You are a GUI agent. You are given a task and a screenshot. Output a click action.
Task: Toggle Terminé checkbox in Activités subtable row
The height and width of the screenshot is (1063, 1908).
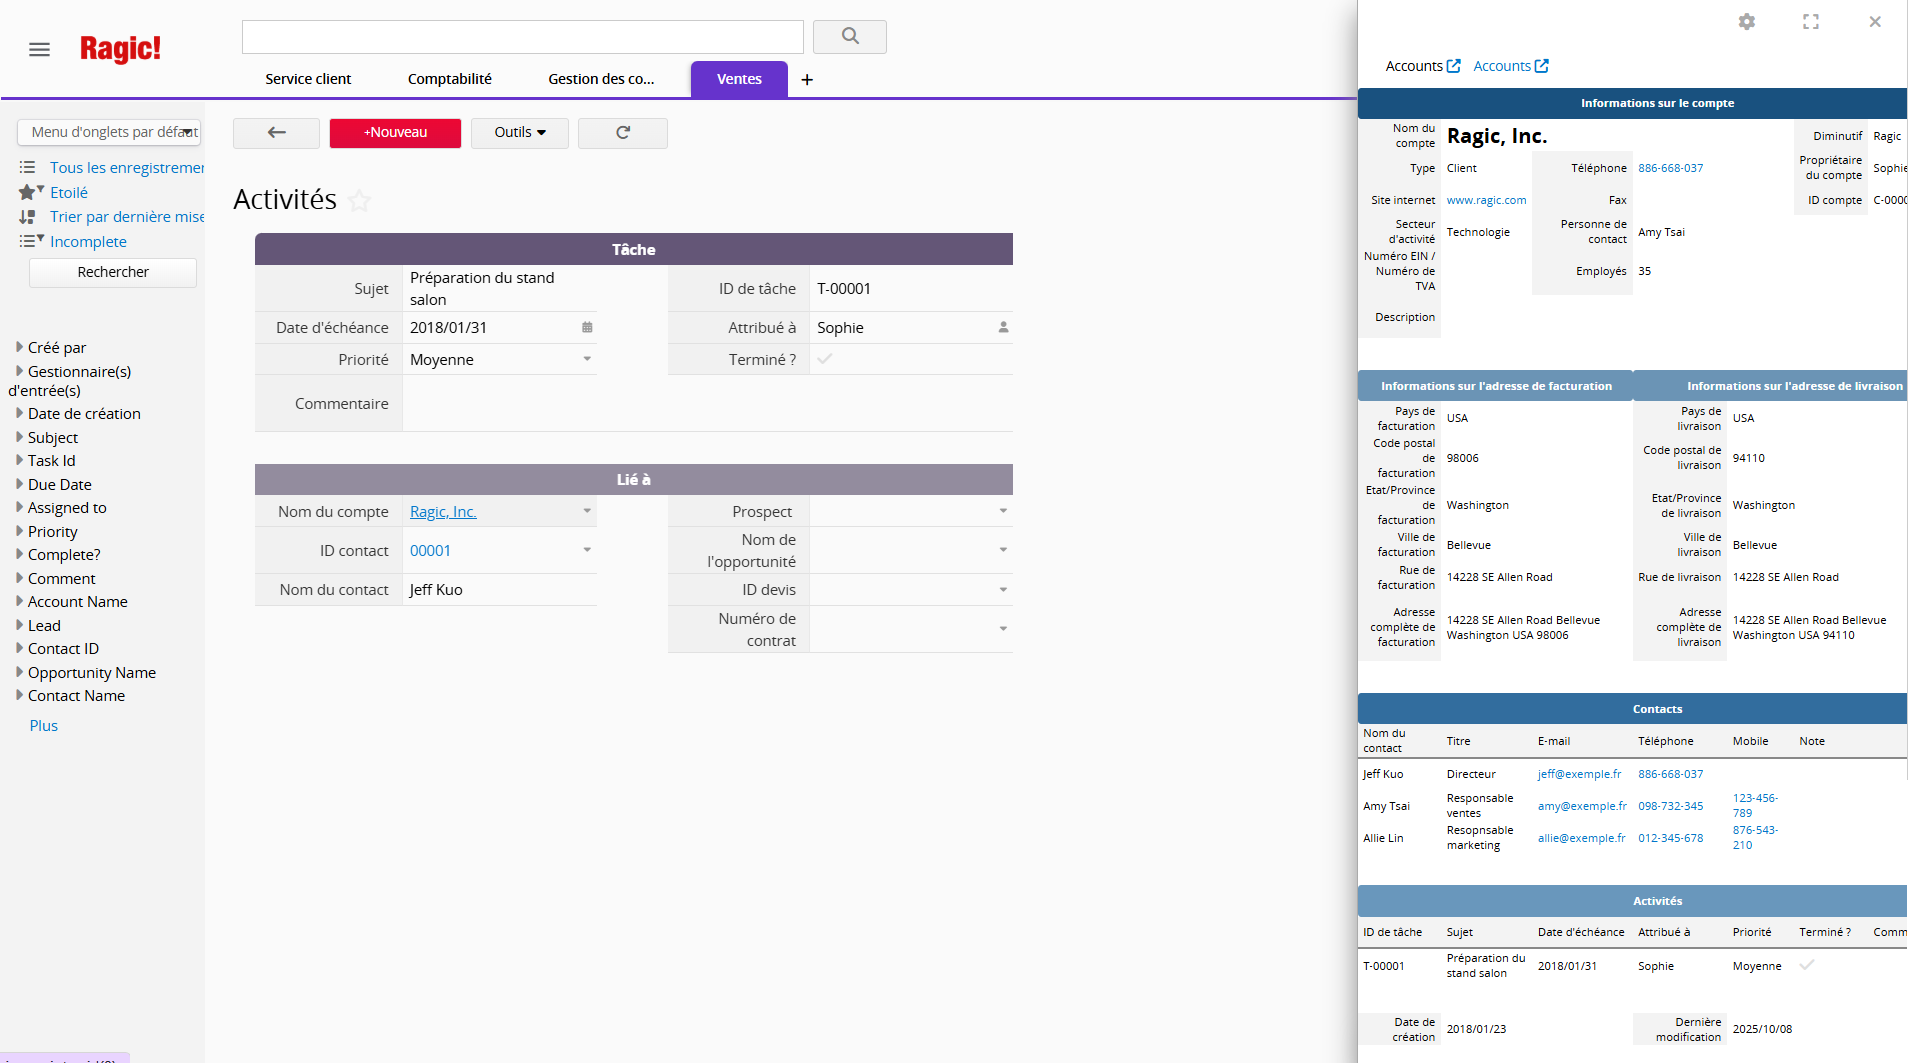pyautogui.click(x=1807, y=965)
